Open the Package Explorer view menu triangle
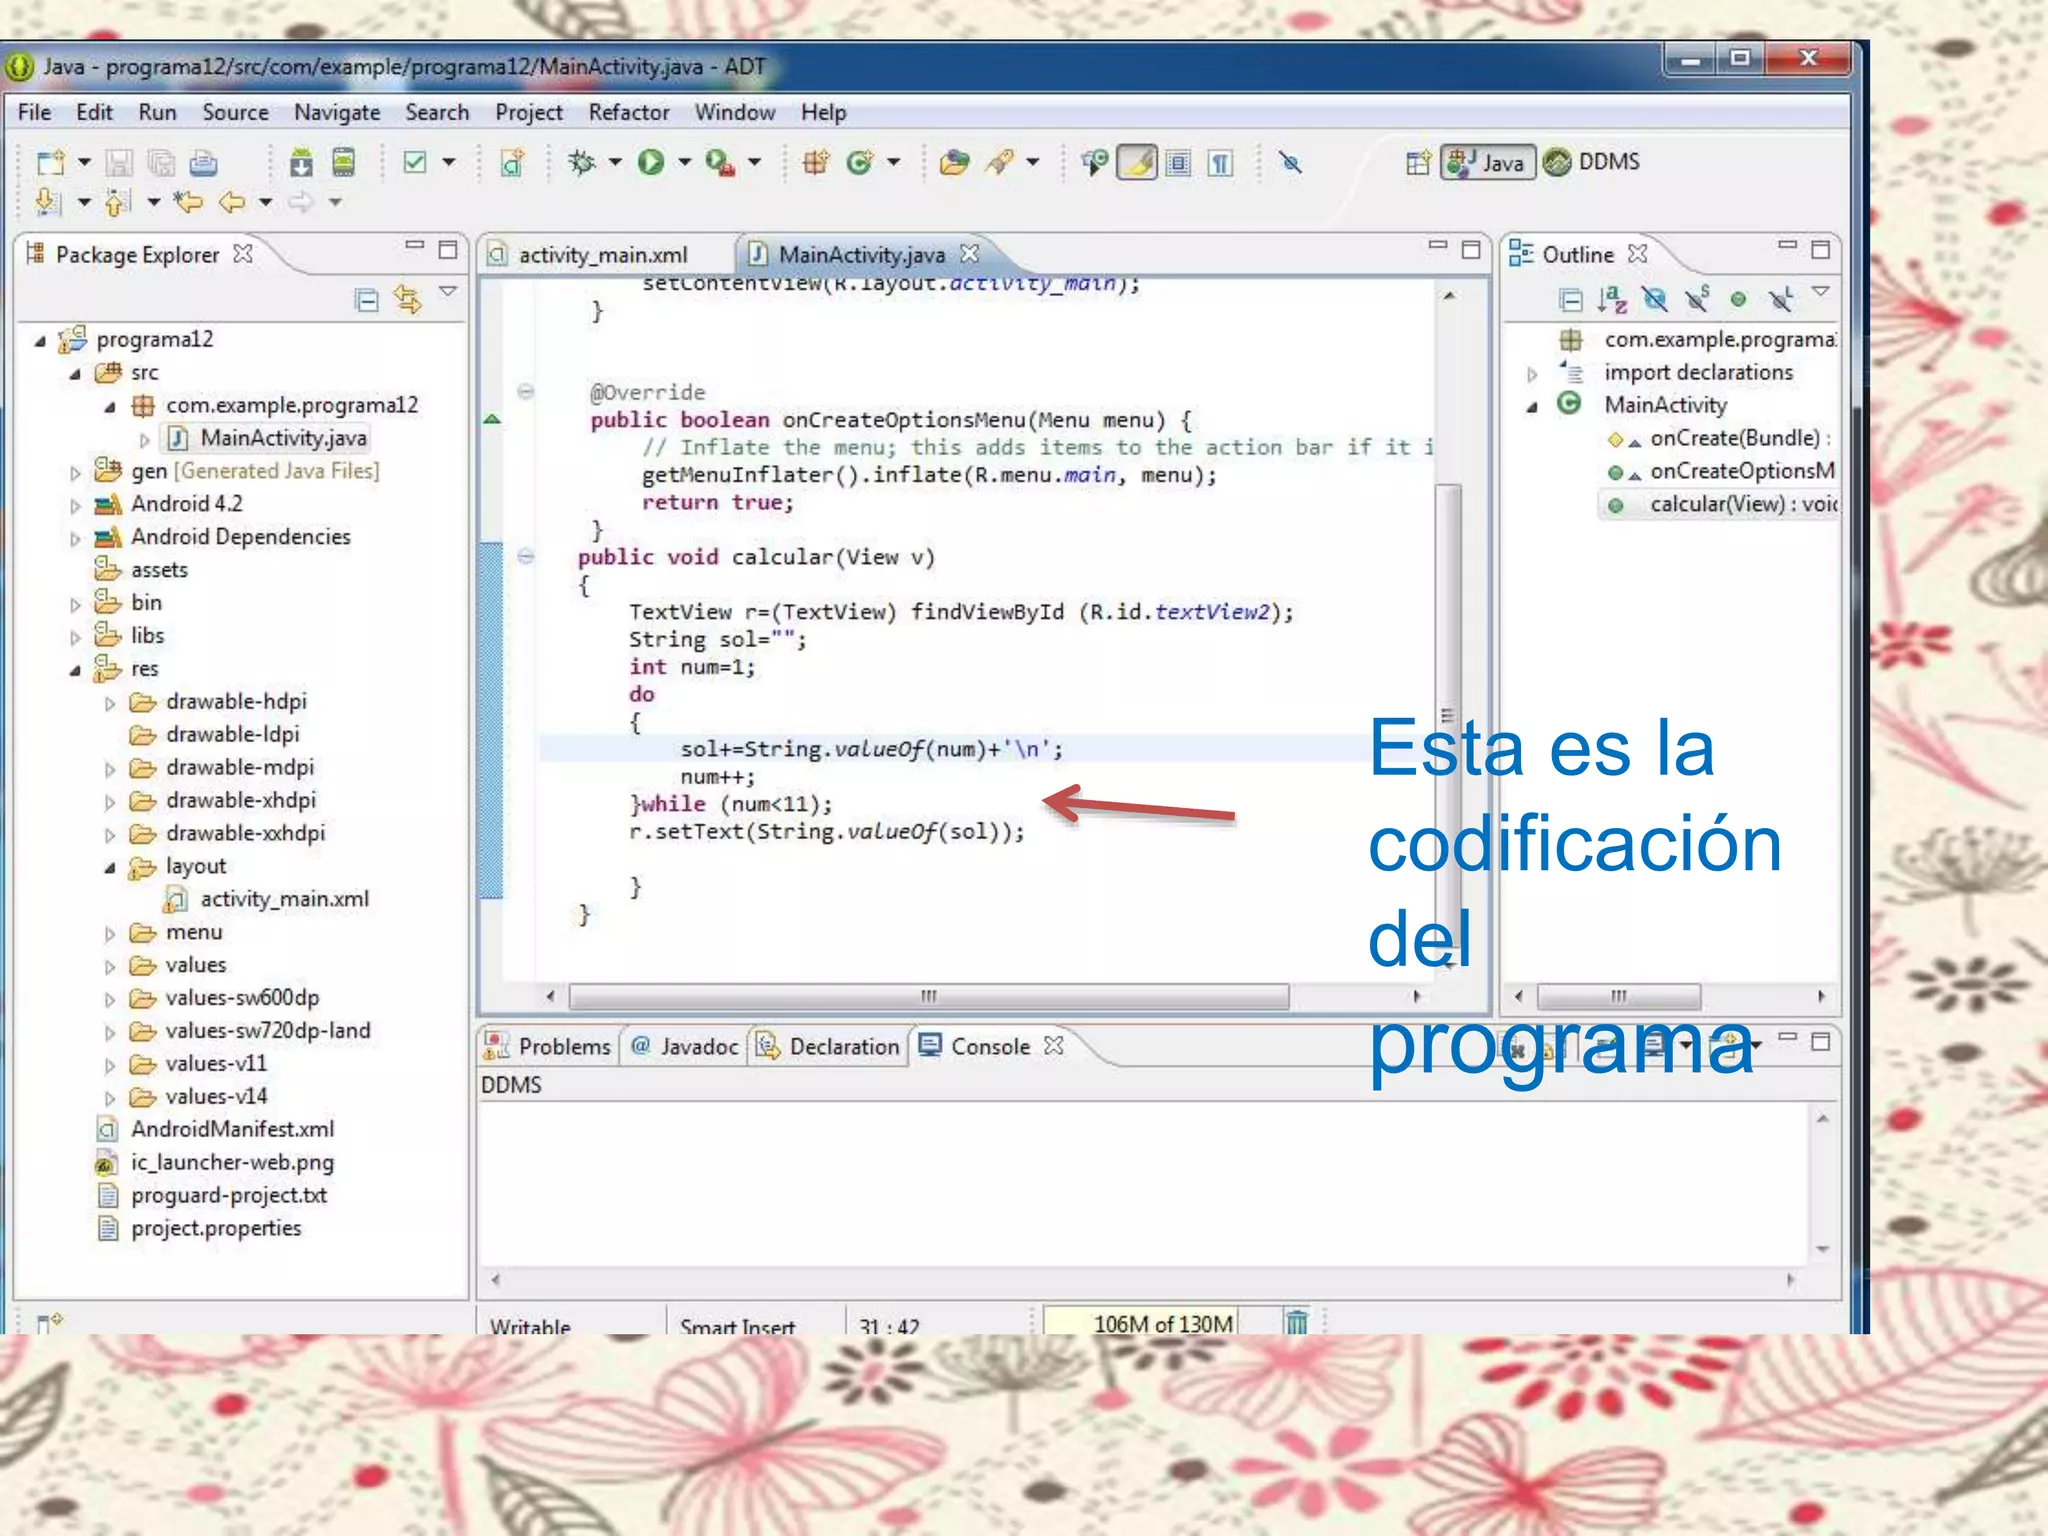Image resolution: width=2048 pixels, height=1536 pixels. coord(449,292)
